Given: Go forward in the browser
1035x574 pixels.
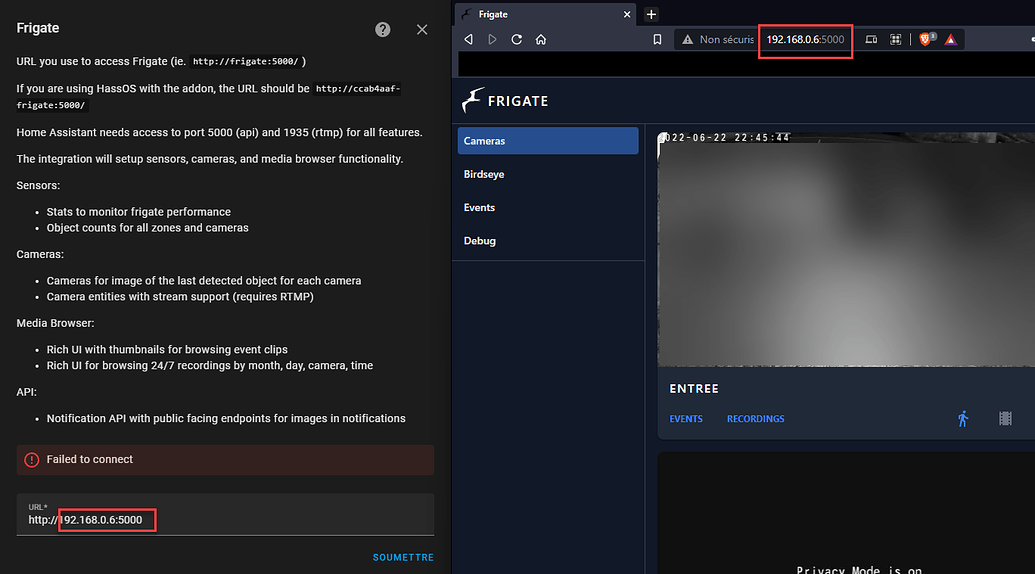Looking at the screenshot, I should [x=492, y=40].
